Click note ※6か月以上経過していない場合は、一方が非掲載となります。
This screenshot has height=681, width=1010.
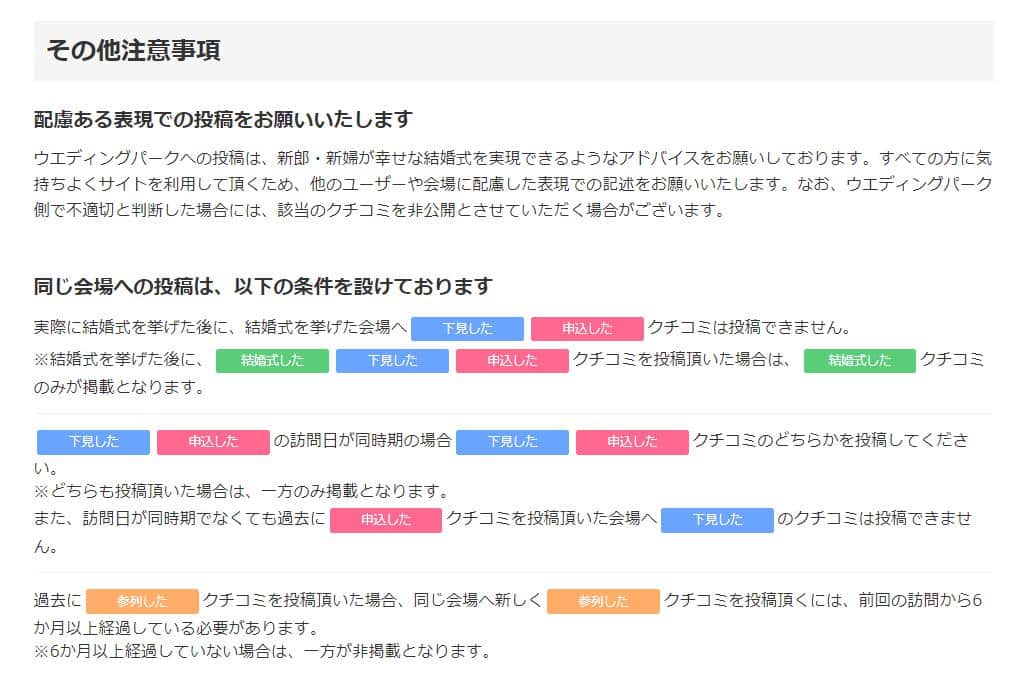(263, 651)
